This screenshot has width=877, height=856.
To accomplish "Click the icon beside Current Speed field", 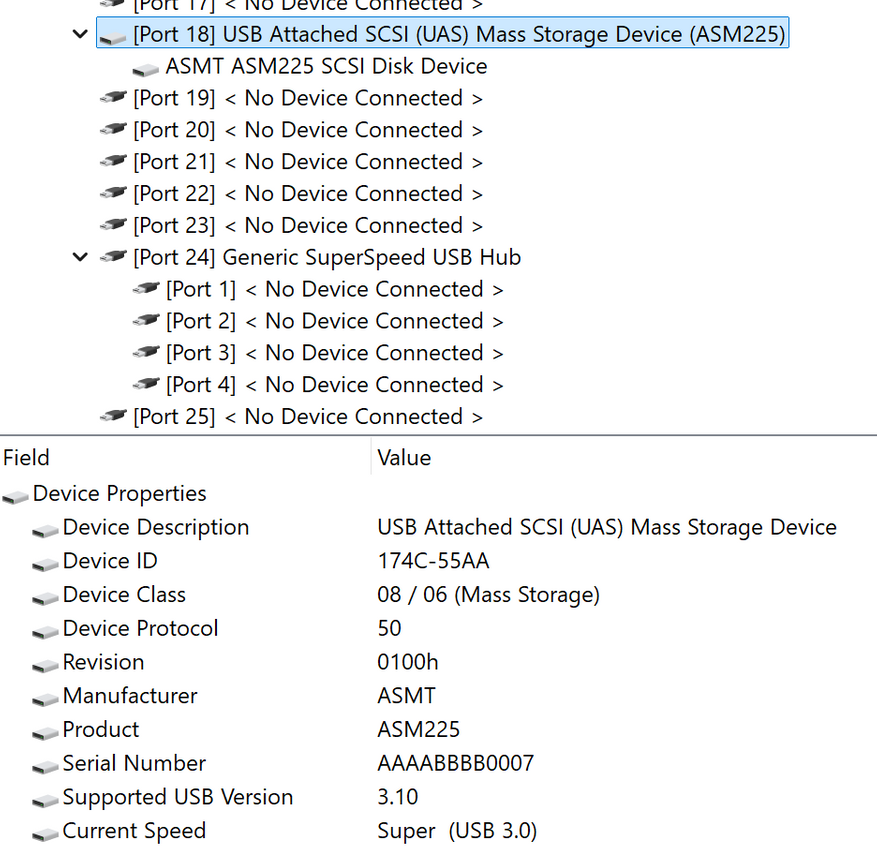I will 45,832.
